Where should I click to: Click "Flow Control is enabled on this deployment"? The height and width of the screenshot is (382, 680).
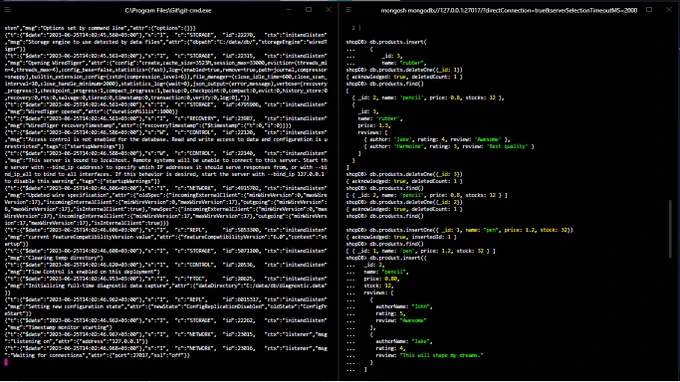pyautogui.click(x=82, y=272)
